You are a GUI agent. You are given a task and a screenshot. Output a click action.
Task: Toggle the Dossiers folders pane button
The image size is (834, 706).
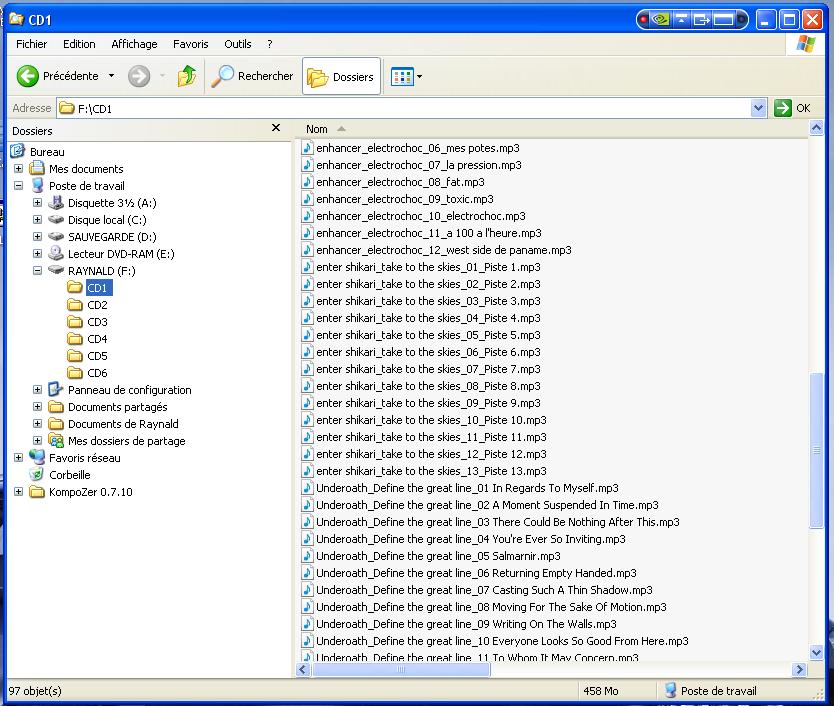341,77
